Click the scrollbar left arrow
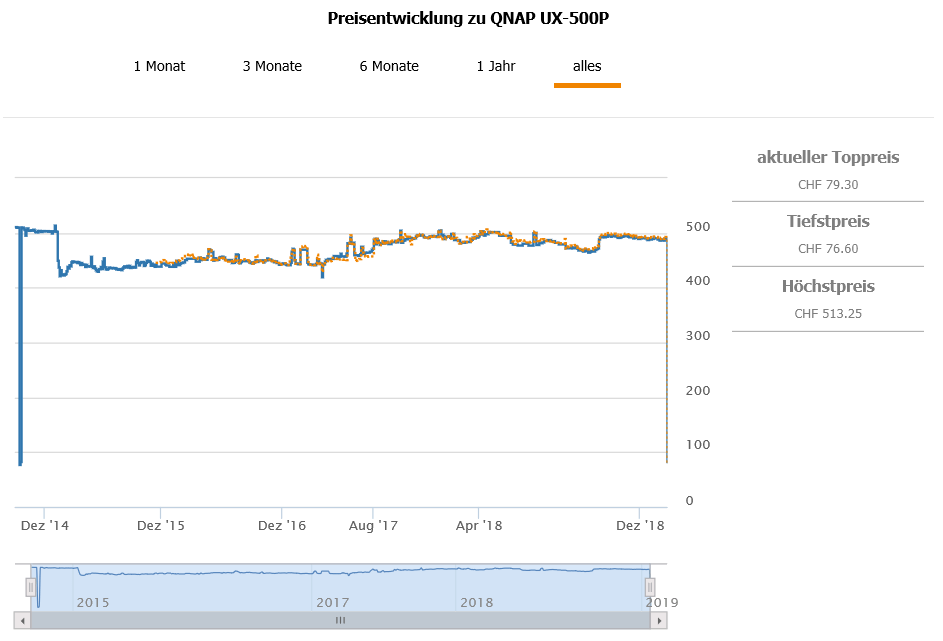 tap(21, 620)
